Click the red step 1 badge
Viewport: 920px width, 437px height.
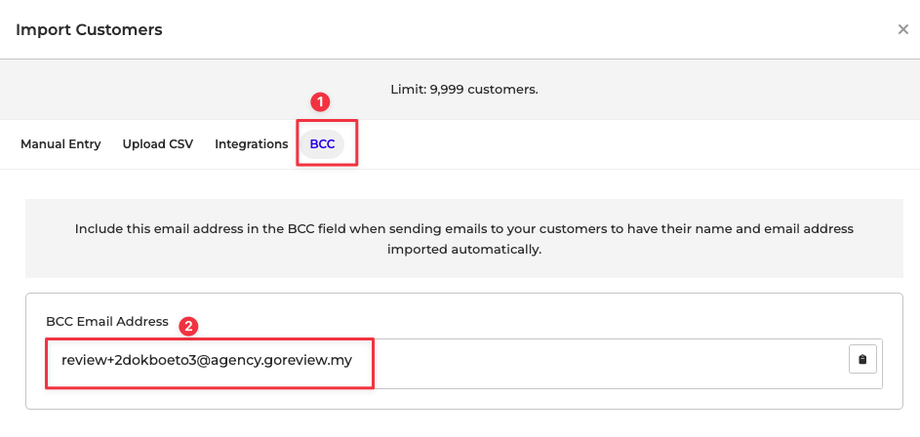(320, 101)
